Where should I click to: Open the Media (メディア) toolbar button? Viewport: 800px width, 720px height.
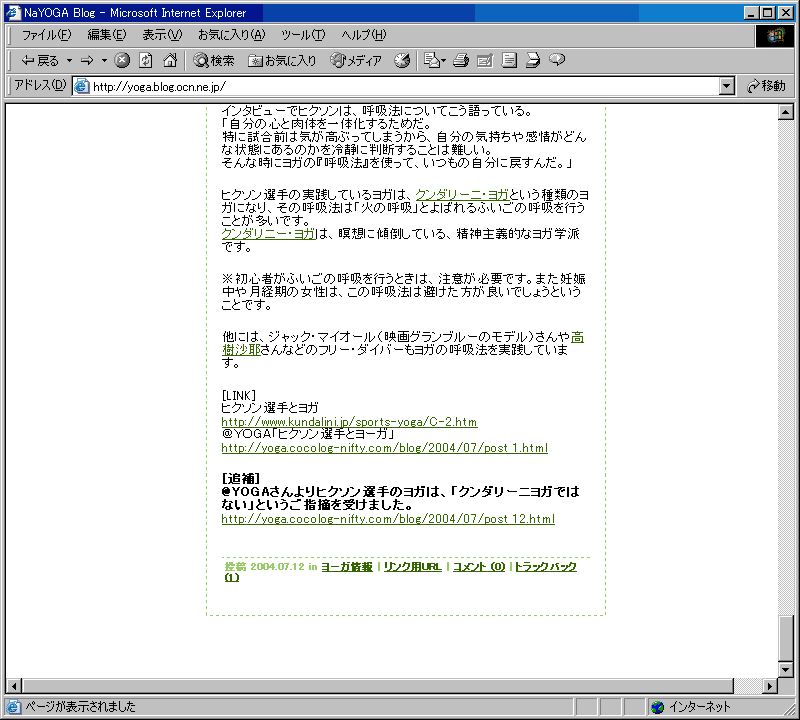pyautogui.click(x=356, y=61)
